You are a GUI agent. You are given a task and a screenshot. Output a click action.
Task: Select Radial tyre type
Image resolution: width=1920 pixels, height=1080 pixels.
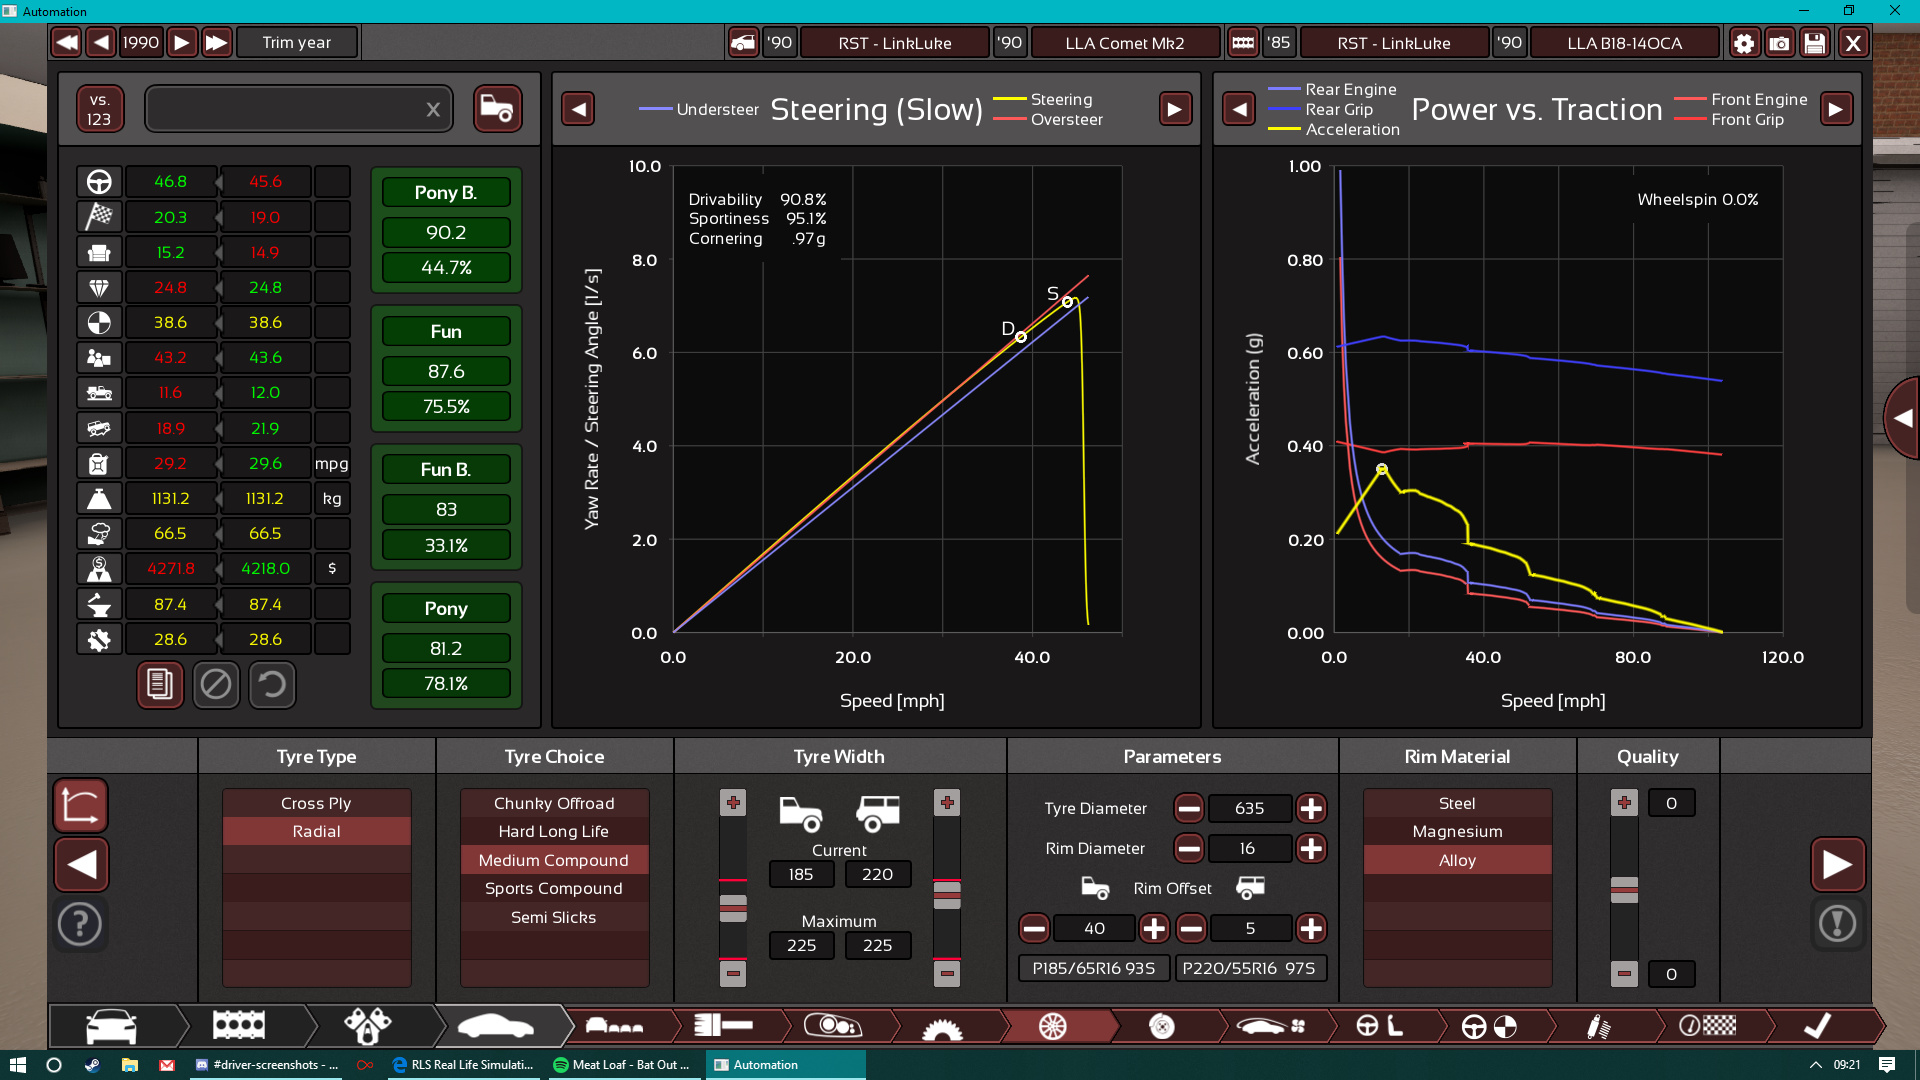[x=316, y=831]
